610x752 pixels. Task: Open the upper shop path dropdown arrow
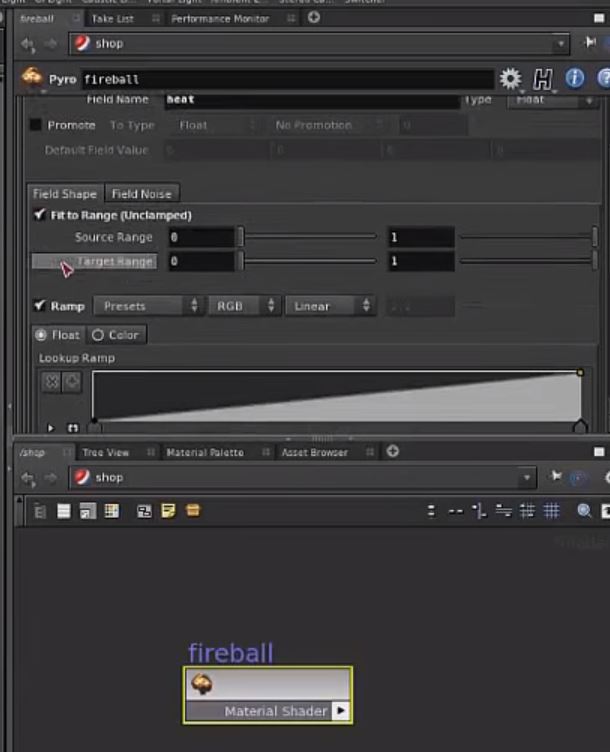(560, 44)
